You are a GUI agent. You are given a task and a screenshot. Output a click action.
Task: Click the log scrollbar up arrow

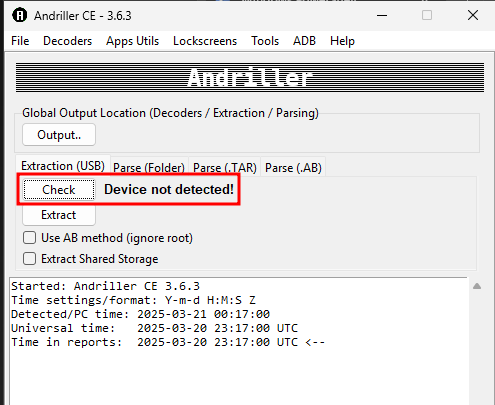477,286
